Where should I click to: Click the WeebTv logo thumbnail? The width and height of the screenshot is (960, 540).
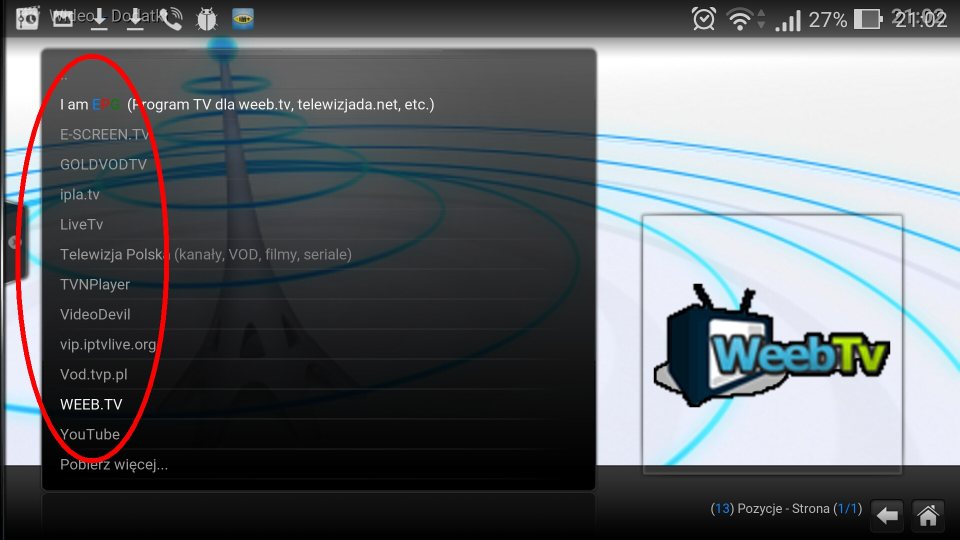click(771, 344)
